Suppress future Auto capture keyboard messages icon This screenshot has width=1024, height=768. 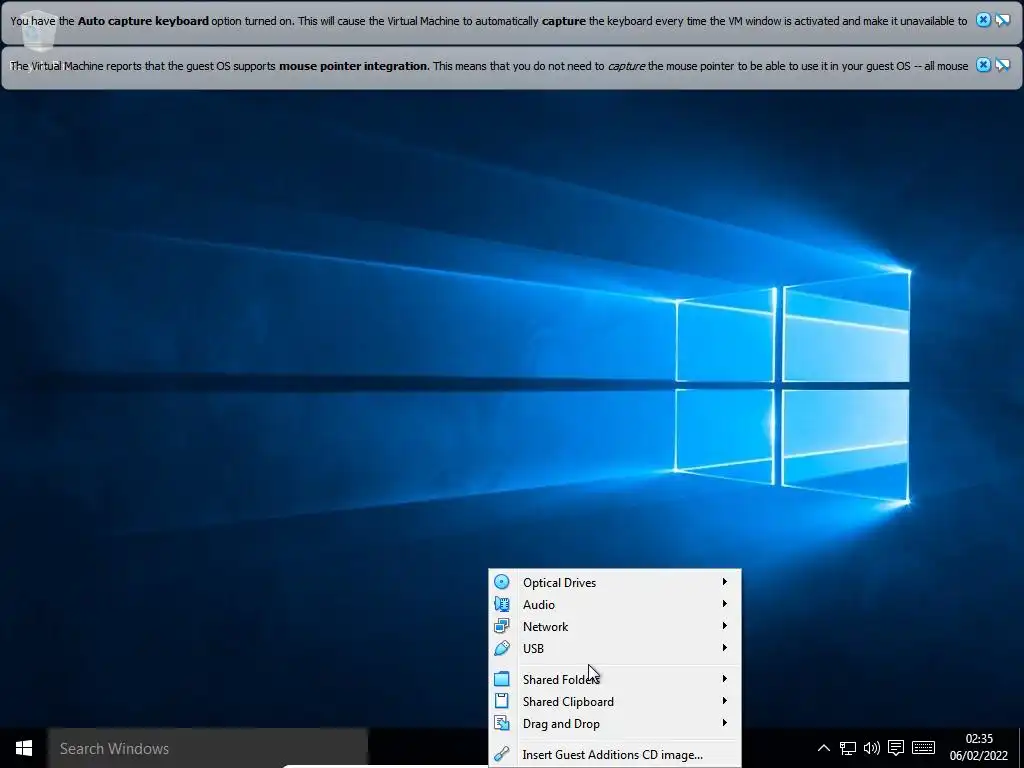pyautogui.click(x=1002, y=20)
